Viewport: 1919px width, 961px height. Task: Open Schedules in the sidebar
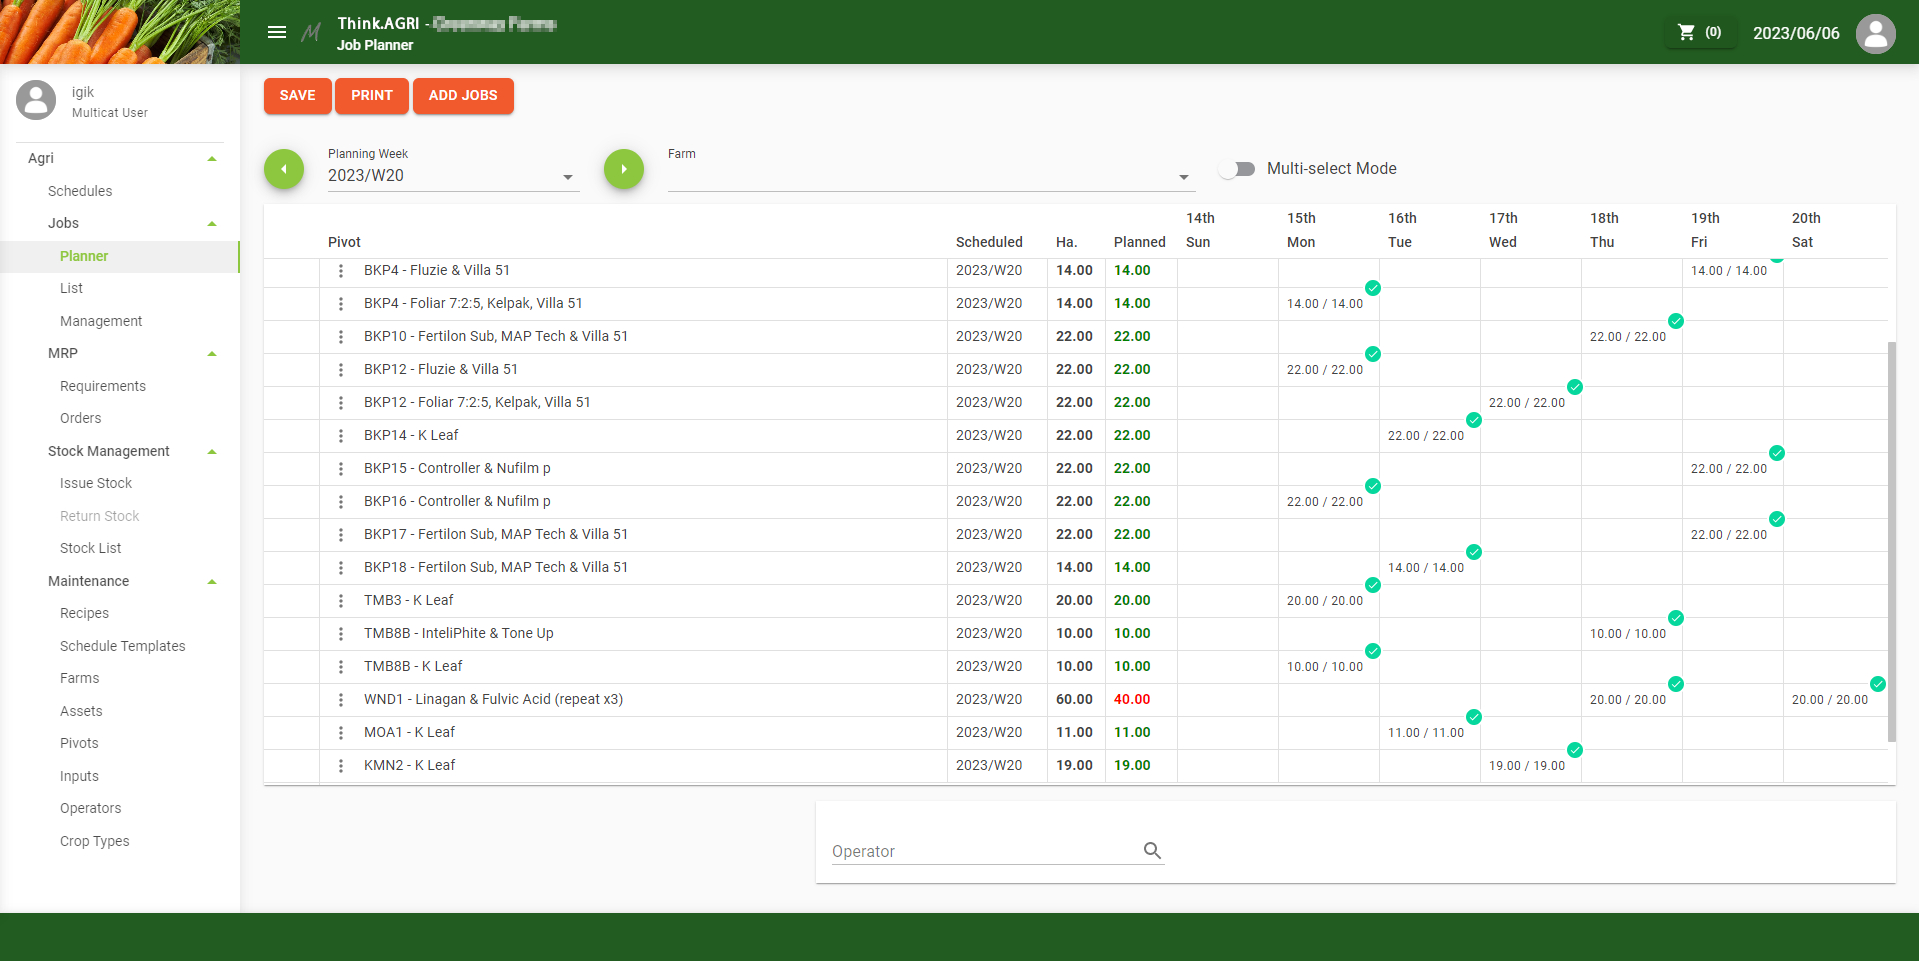click(80, 191)
